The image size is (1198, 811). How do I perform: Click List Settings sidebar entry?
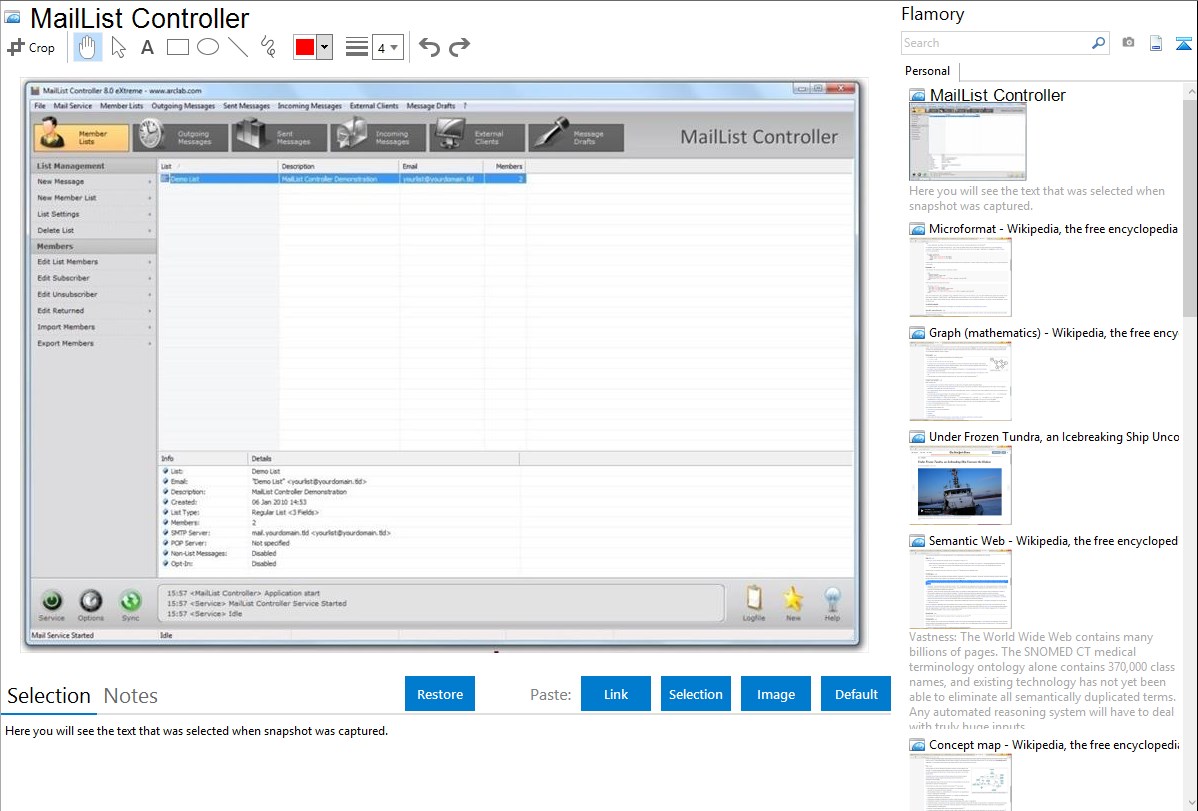tap(93, 214)
